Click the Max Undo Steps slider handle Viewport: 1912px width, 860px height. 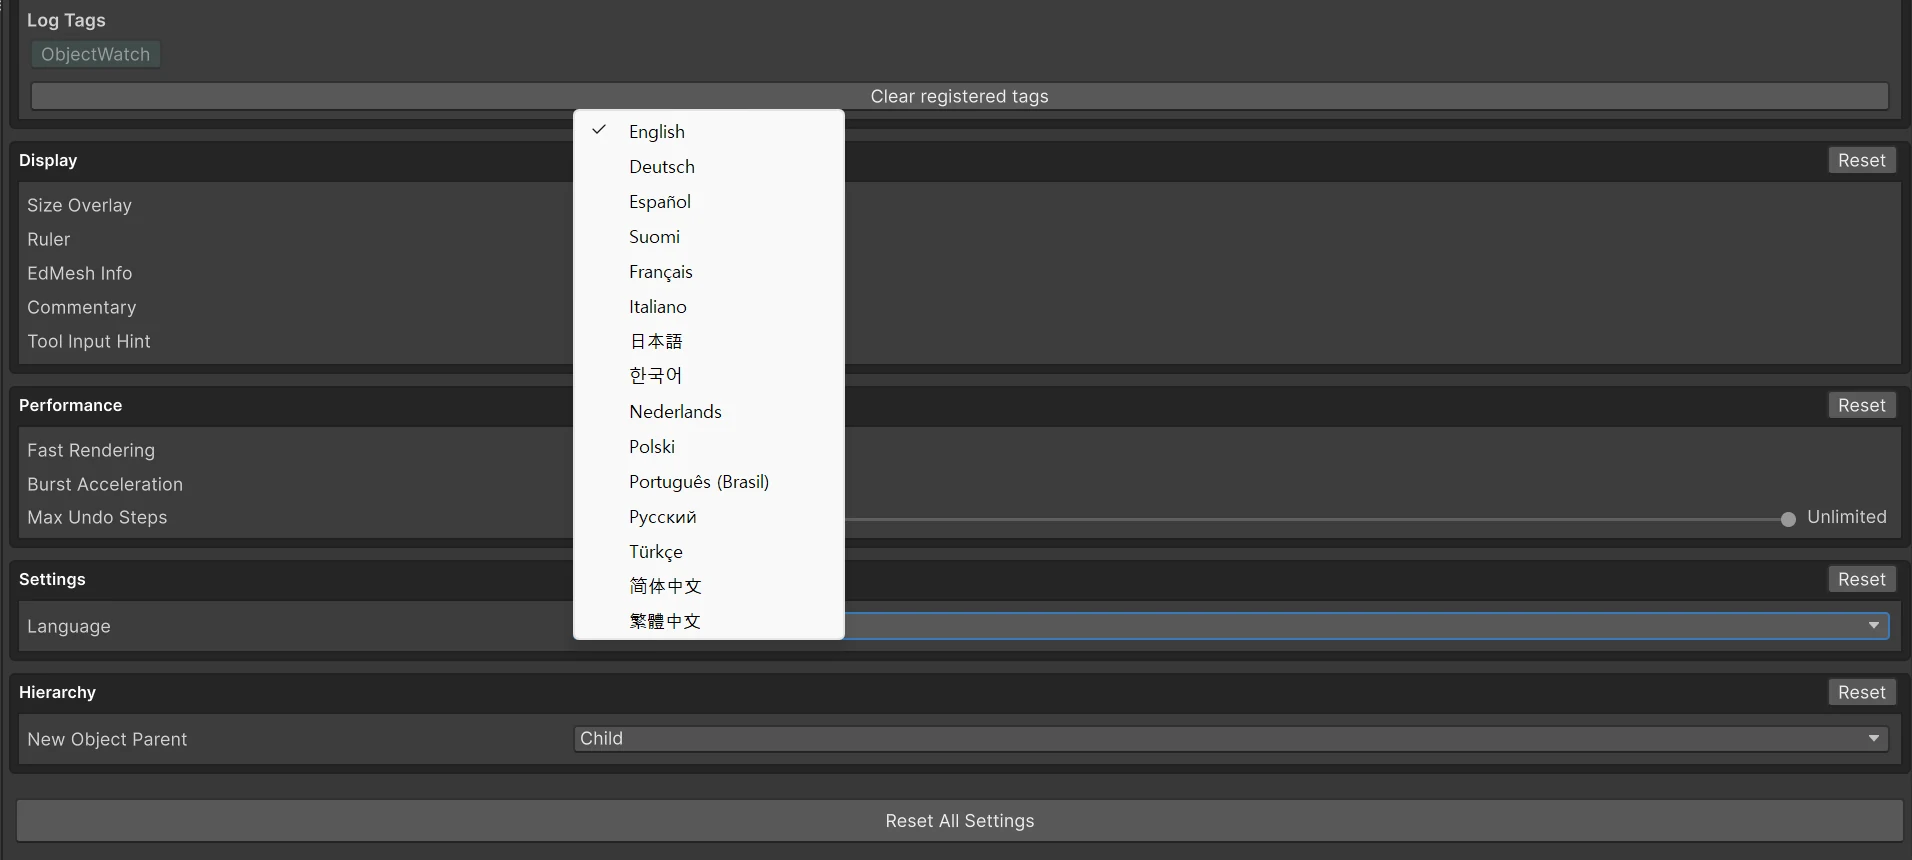pos(1788,518)
